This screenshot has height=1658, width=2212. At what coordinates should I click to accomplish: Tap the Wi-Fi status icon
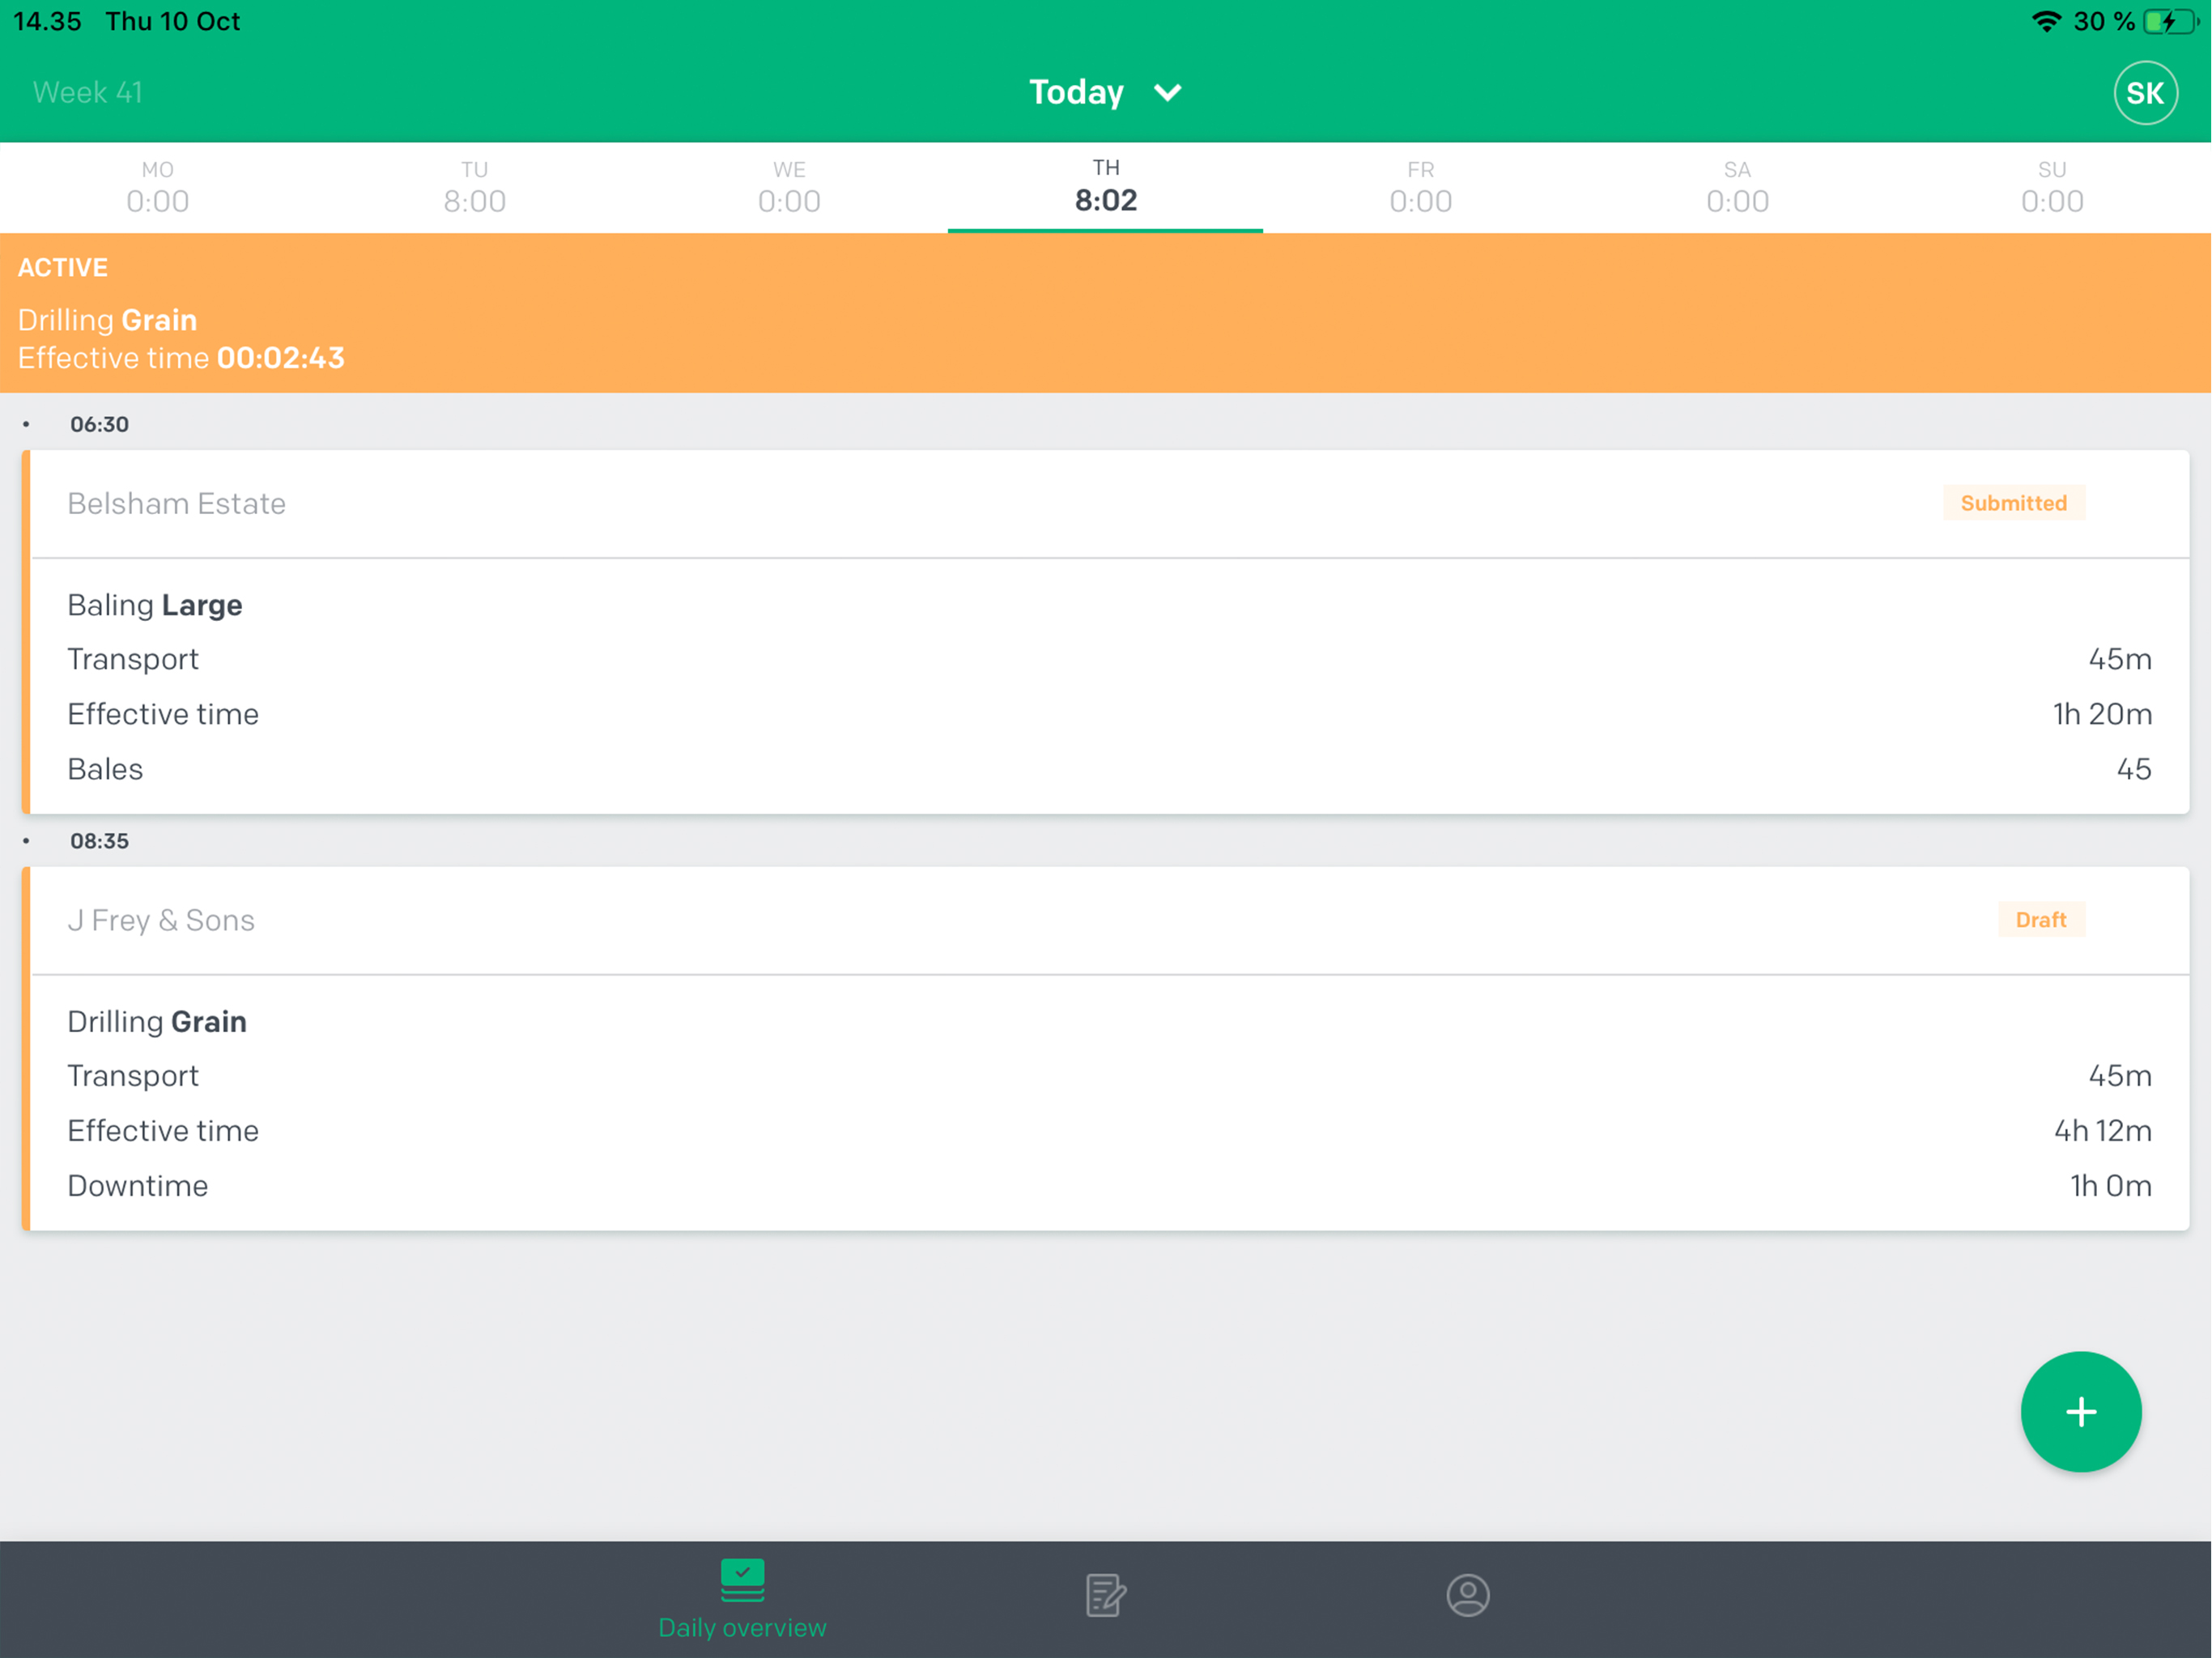(x=2046, y=22)
